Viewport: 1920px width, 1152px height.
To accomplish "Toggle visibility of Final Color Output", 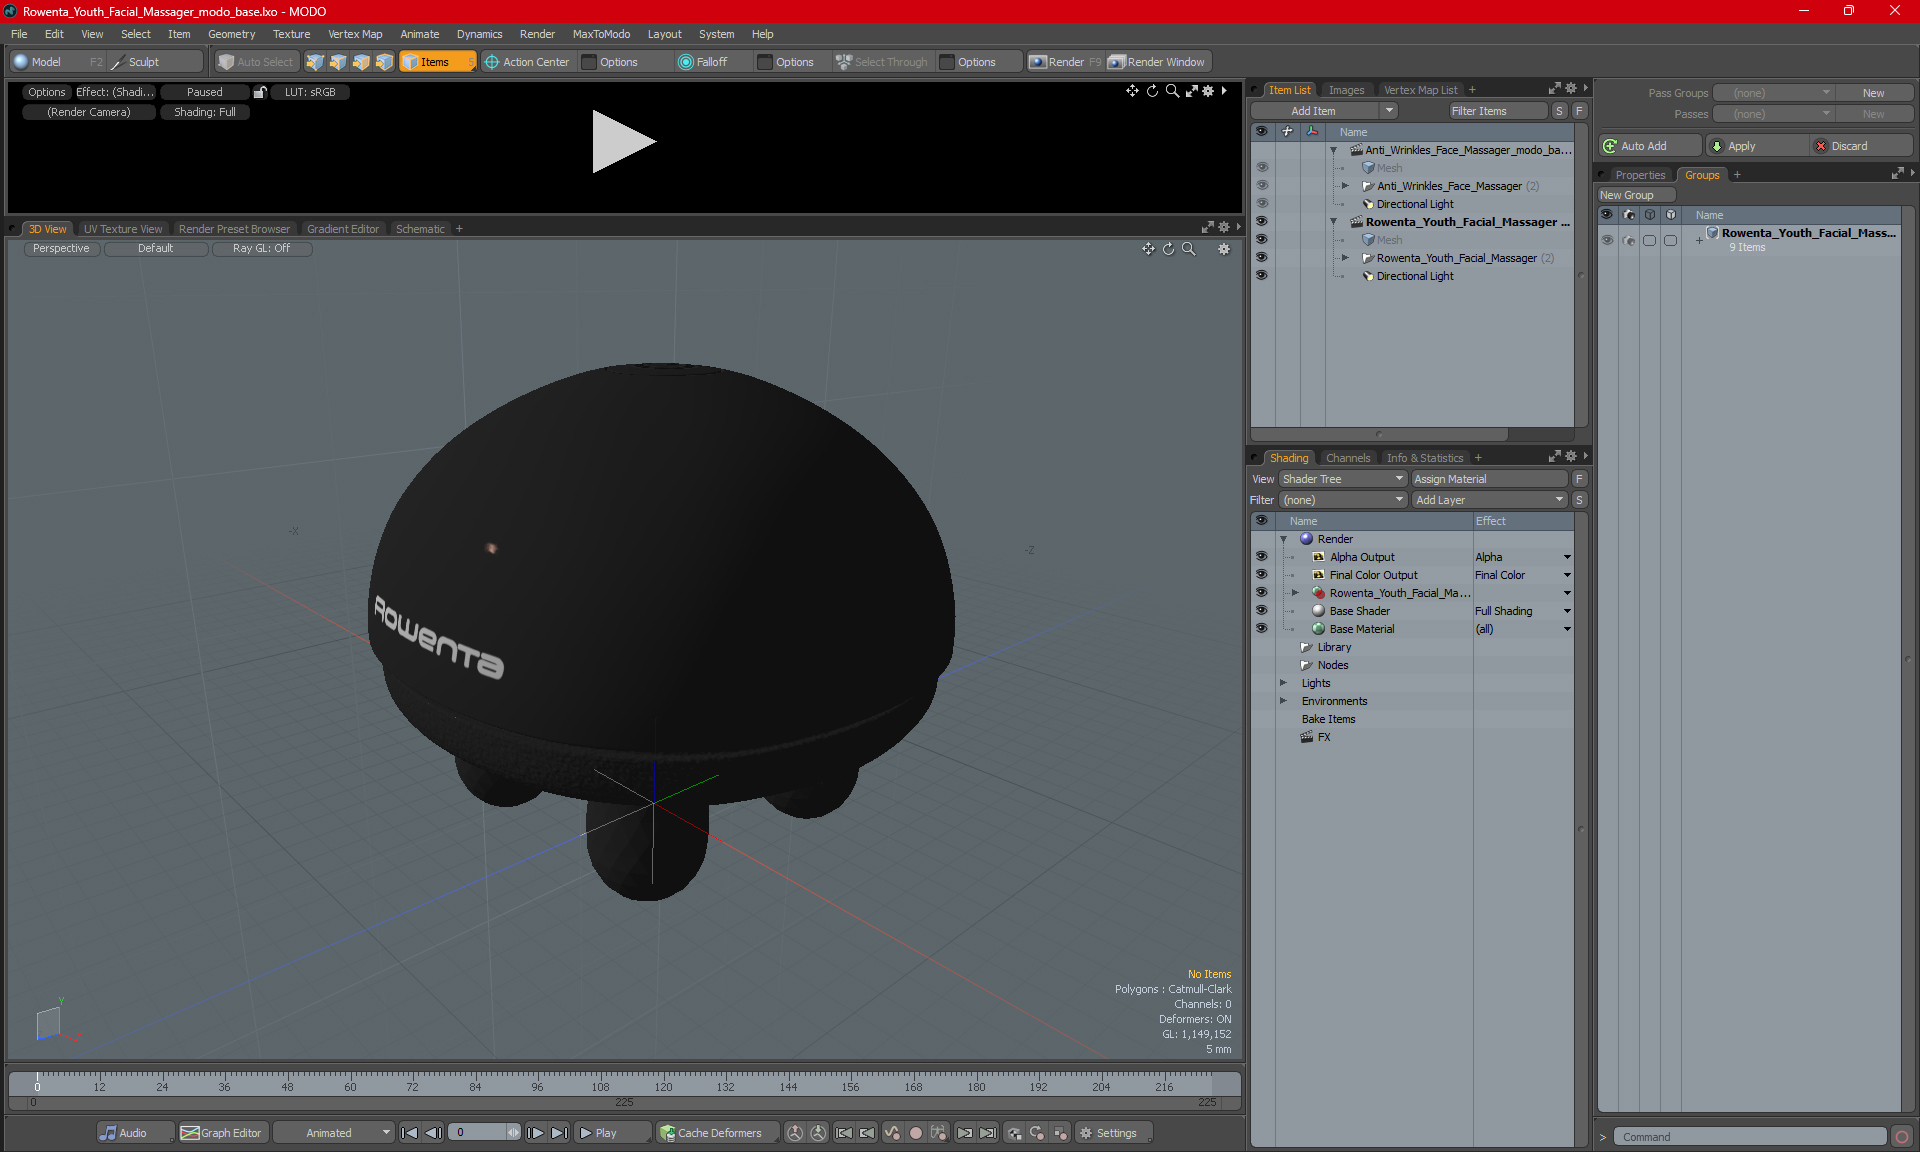I will [x=1261, y=575].
